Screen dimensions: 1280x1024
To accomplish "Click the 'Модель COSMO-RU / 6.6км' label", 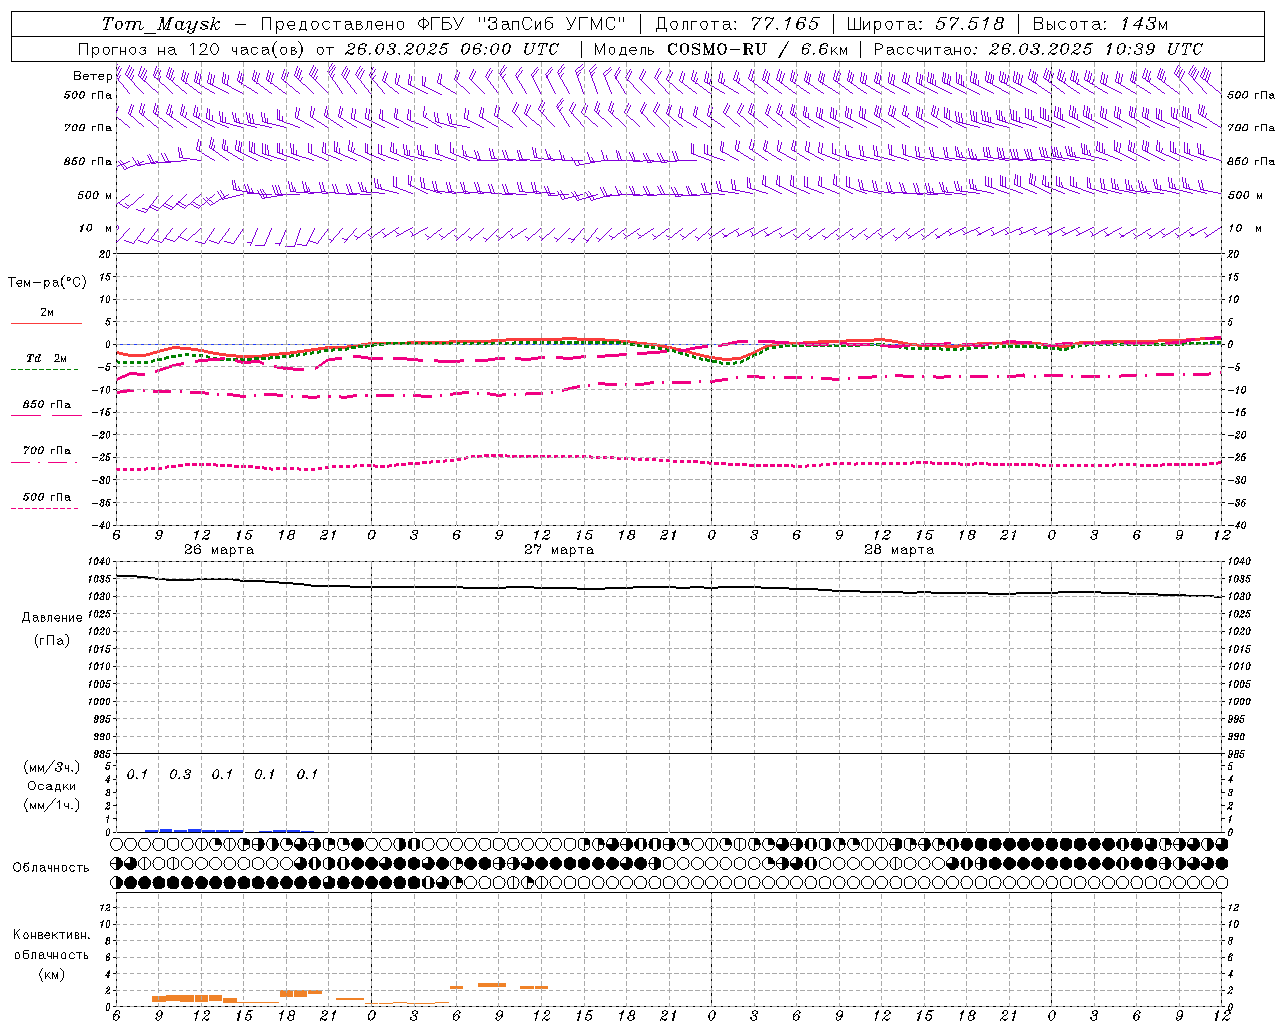I will pyautogui.click(x=720, y=49).
